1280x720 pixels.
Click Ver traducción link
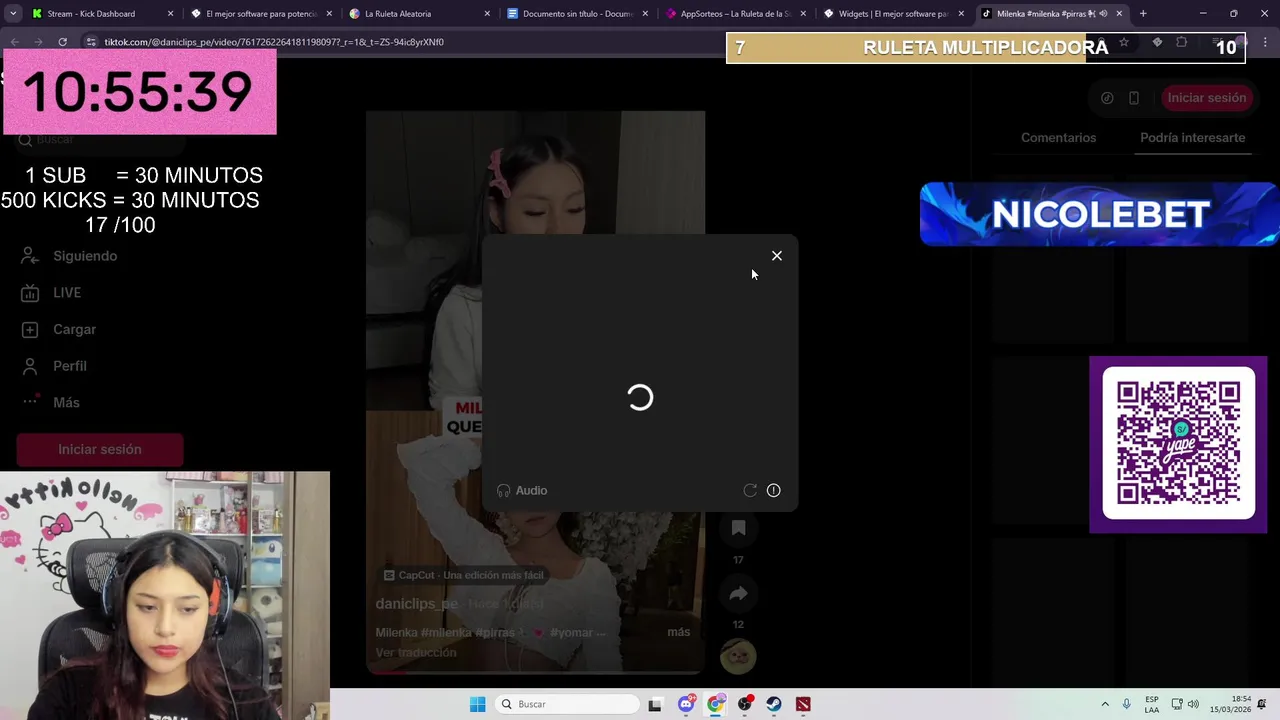coord(416,652)
